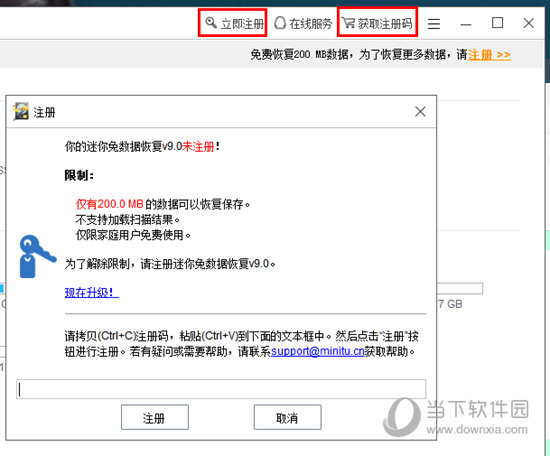The width and height of the screenshot is (550, 456).
Task: Click the 仅有200.0 MB limit line
Action: [163, 204]
